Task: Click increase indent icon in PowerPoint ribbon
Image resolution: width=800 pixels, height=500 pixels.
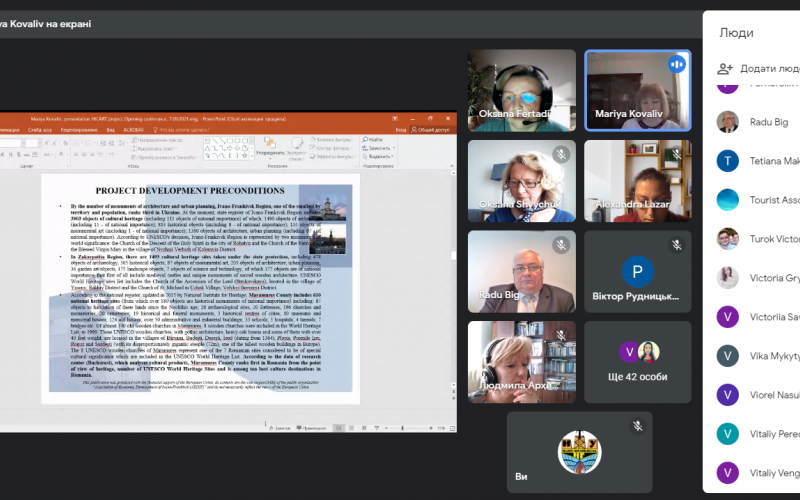Action: point(111,143)
